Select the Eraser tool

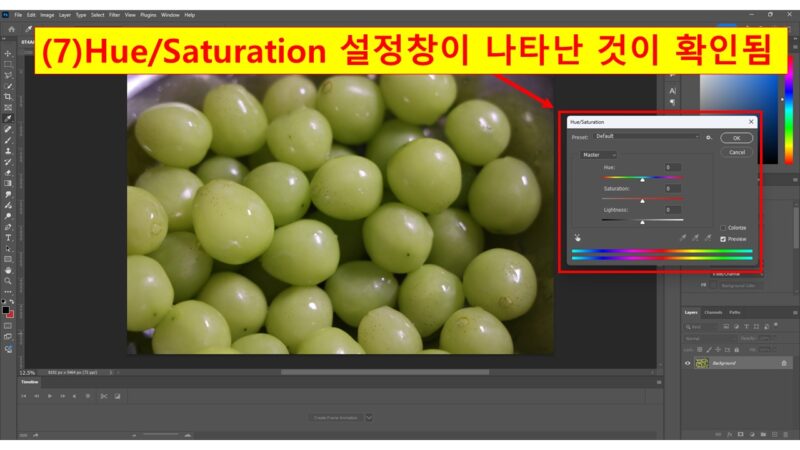click(8, 172)
